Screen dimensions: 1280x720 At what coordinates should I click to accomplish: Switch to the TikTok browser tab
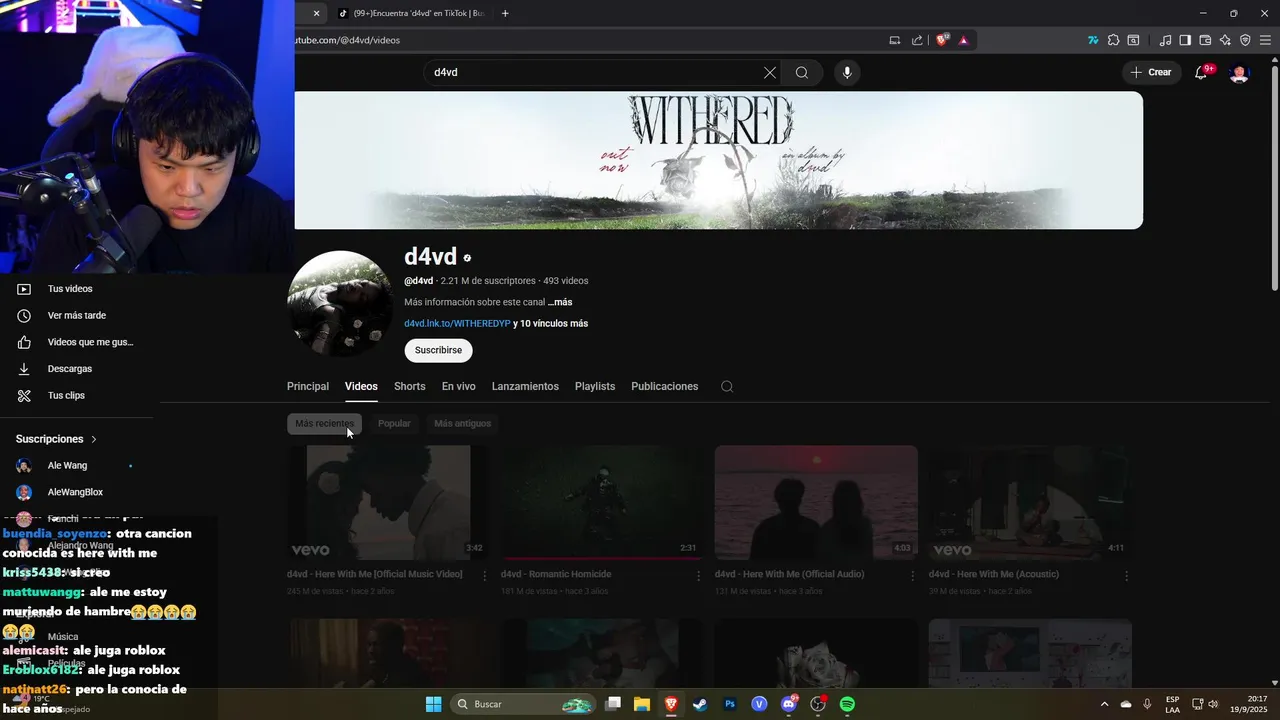(412, 13)
